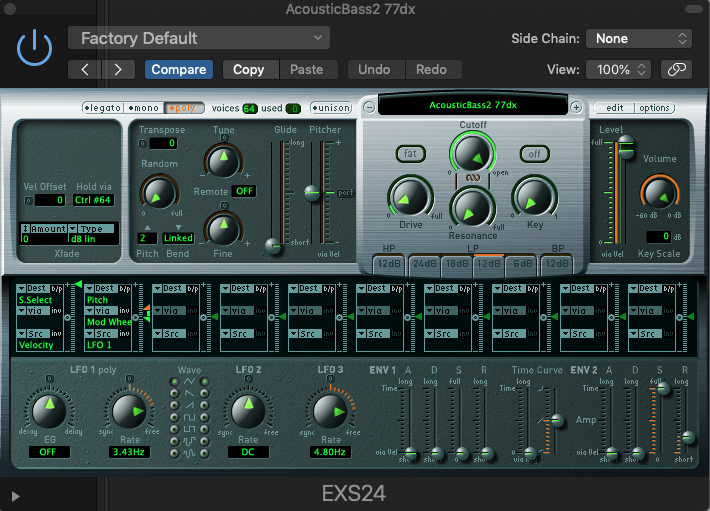This screenshot has width=710, height=511.
Task: Open the Side Chain dropdown
Action: pos(638,38)
